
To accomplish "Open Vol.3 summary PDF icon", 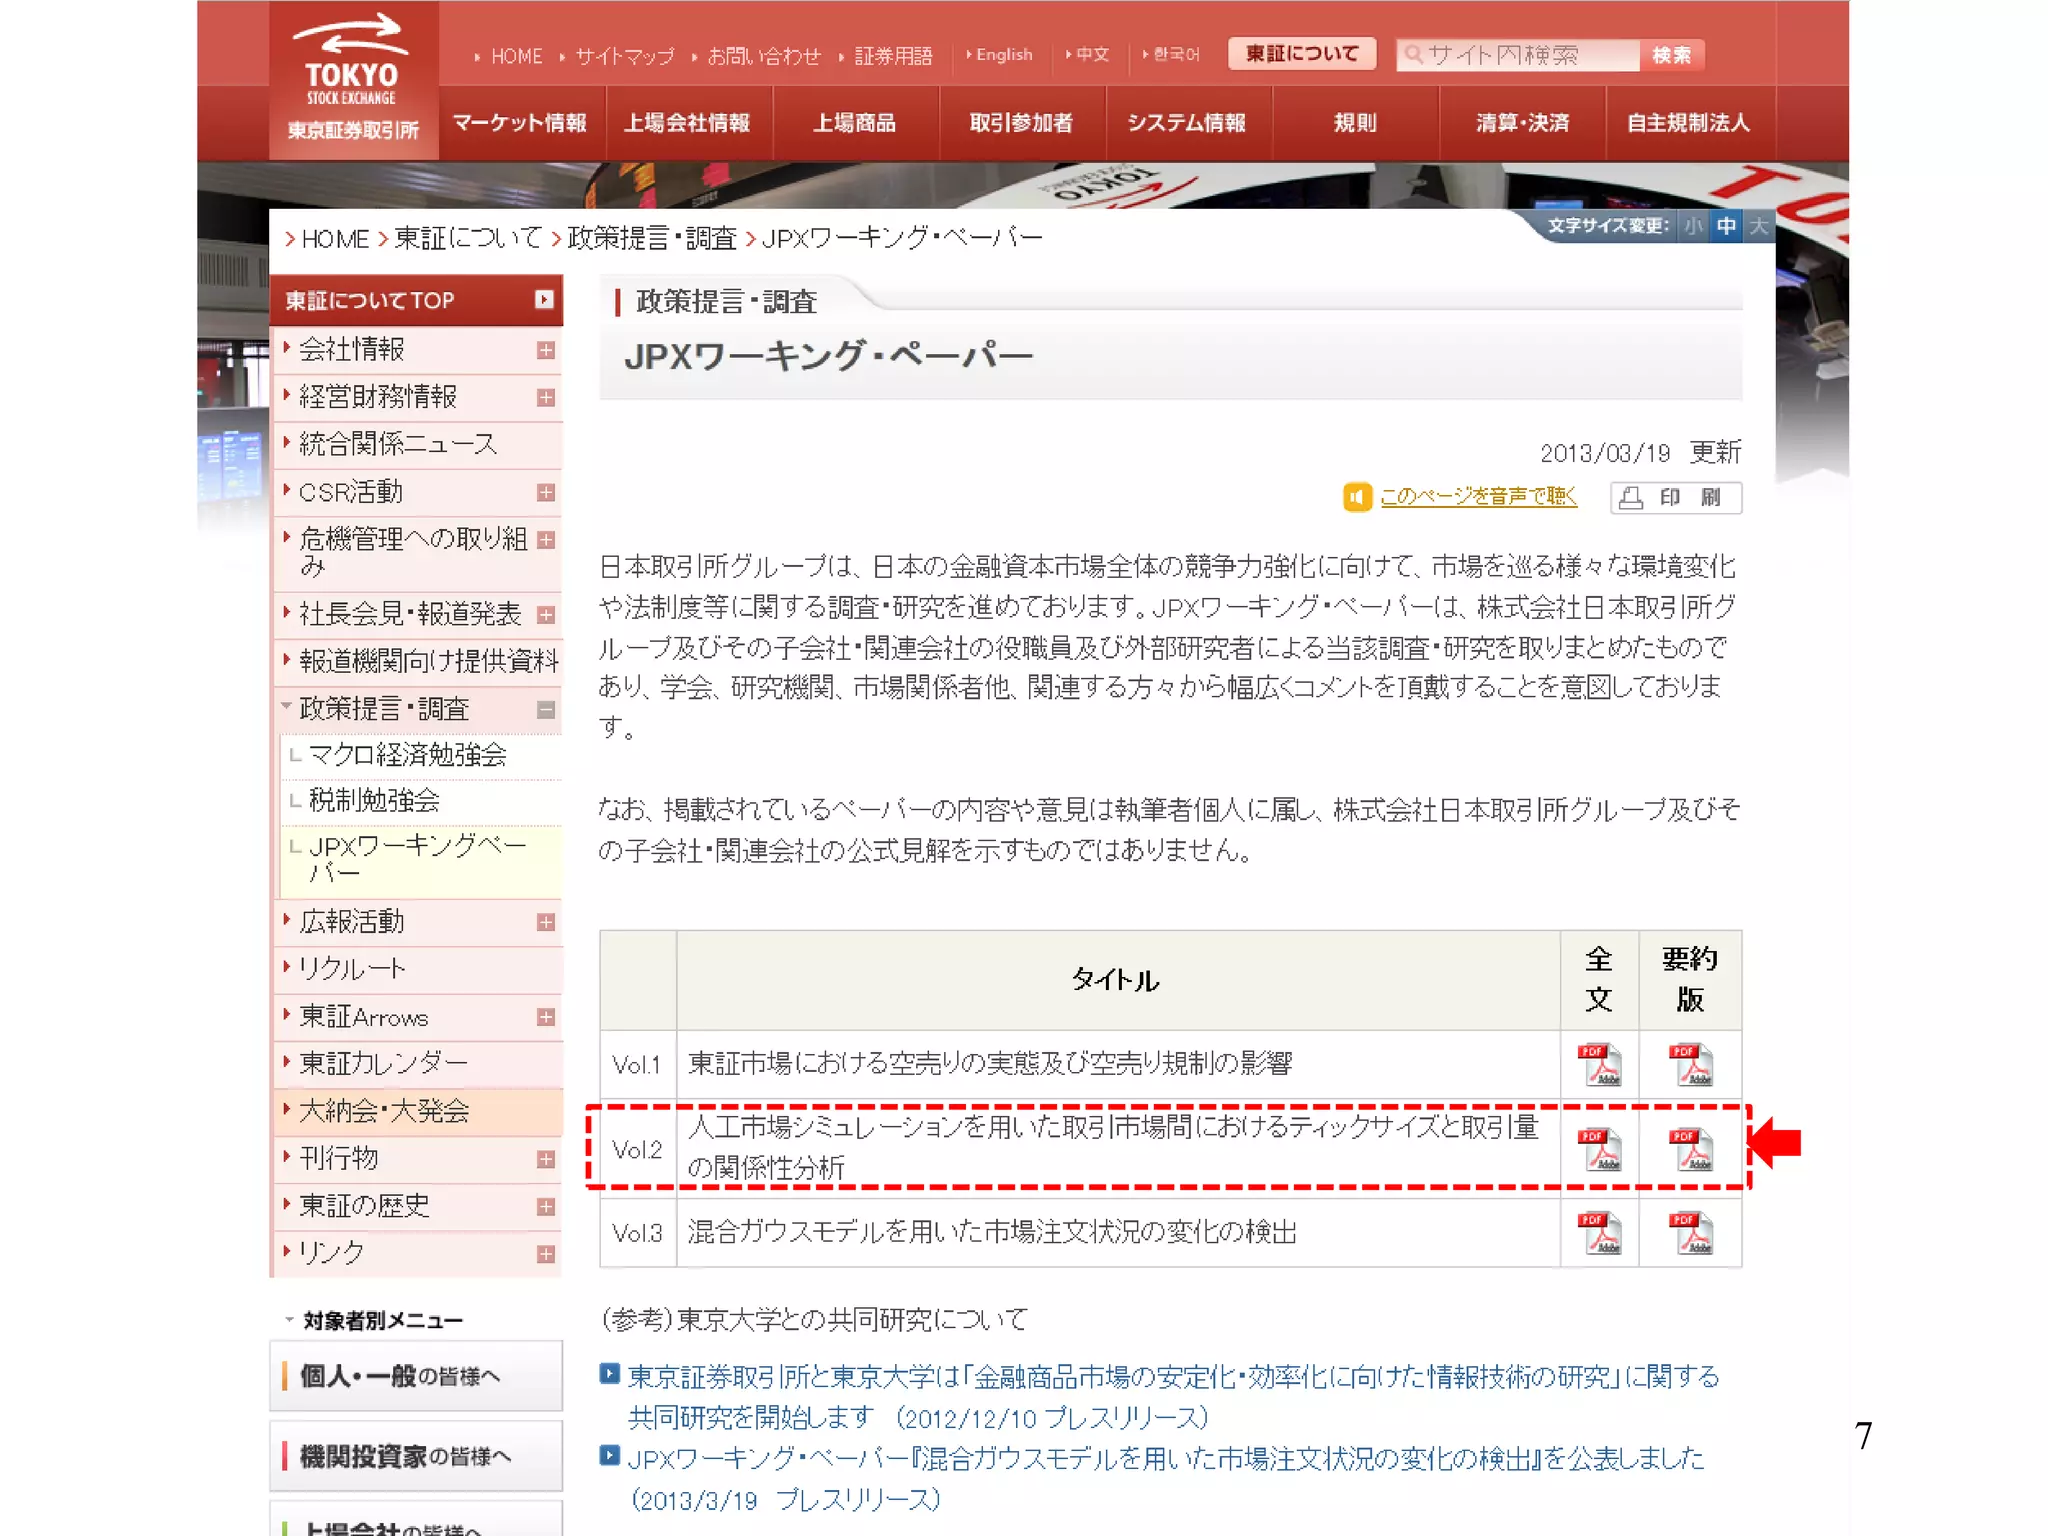I will [x=1690, y=1233].
